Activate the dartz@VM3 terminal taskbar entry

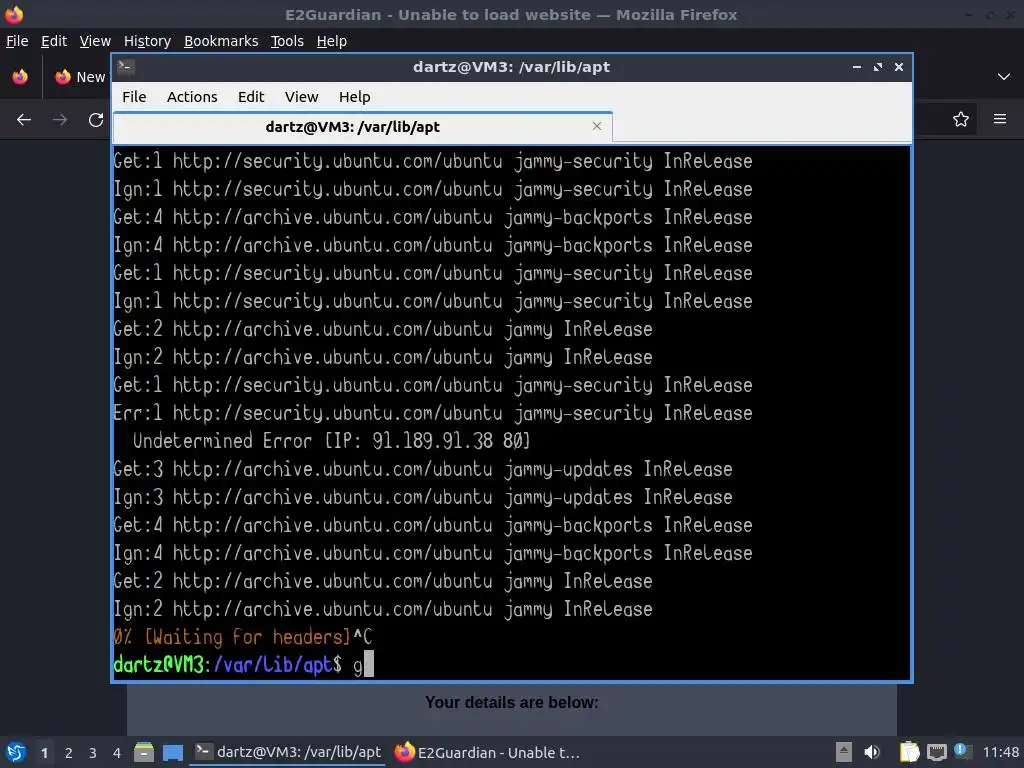tap(288, 752)
